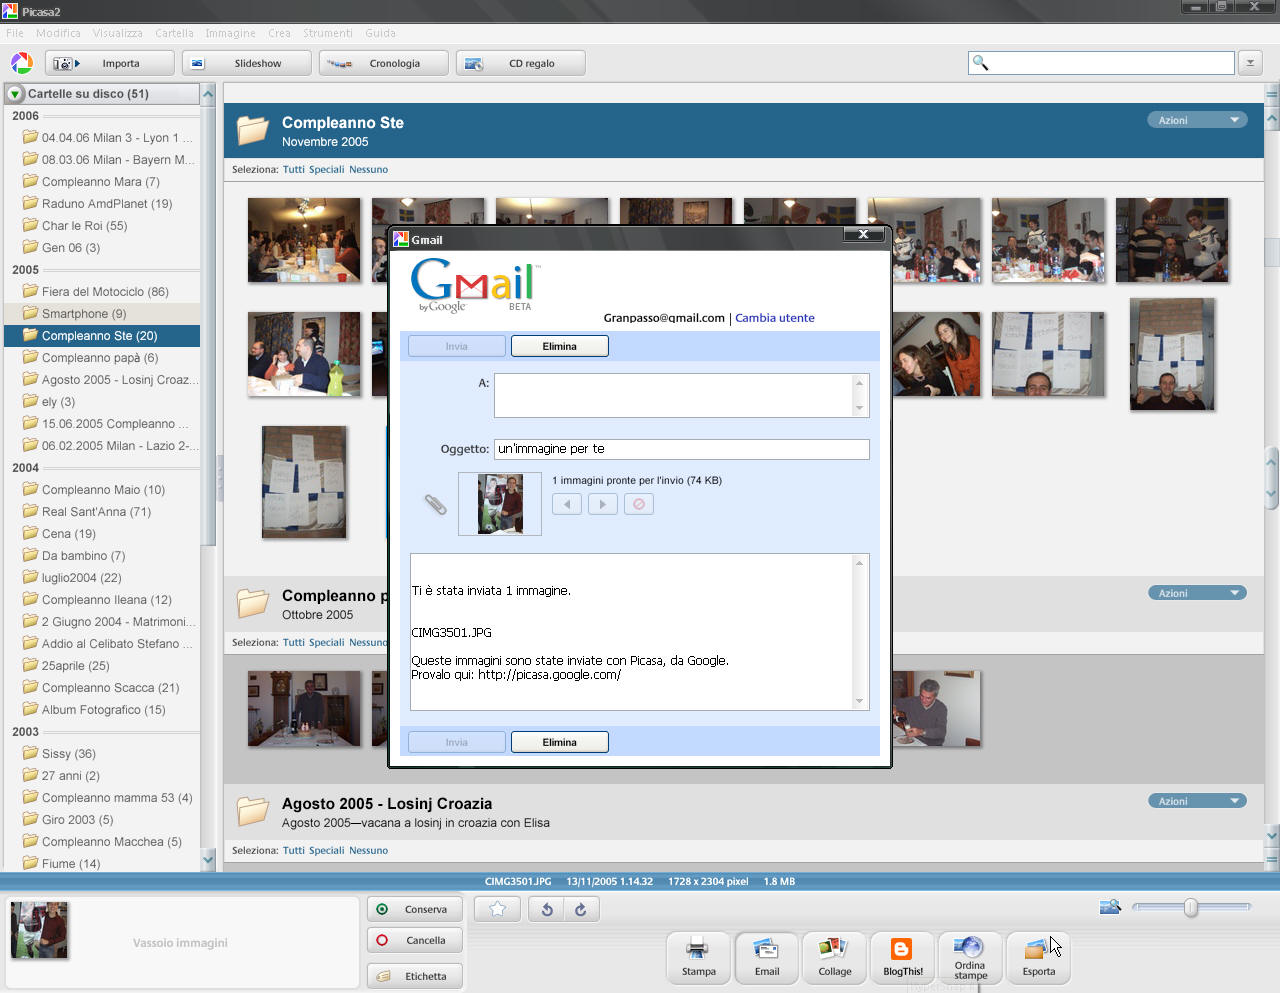The height and width of the screenshot is (993, 1280).
Task: Select Tutti in Compleanno Ste album
Action: 293,169
